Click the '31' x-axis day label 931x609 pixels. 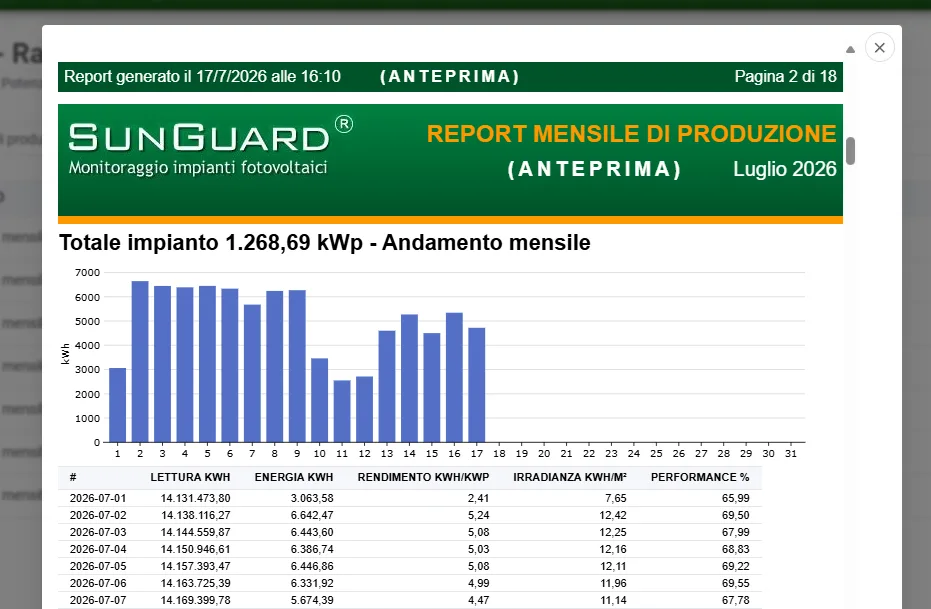point(791,453)
